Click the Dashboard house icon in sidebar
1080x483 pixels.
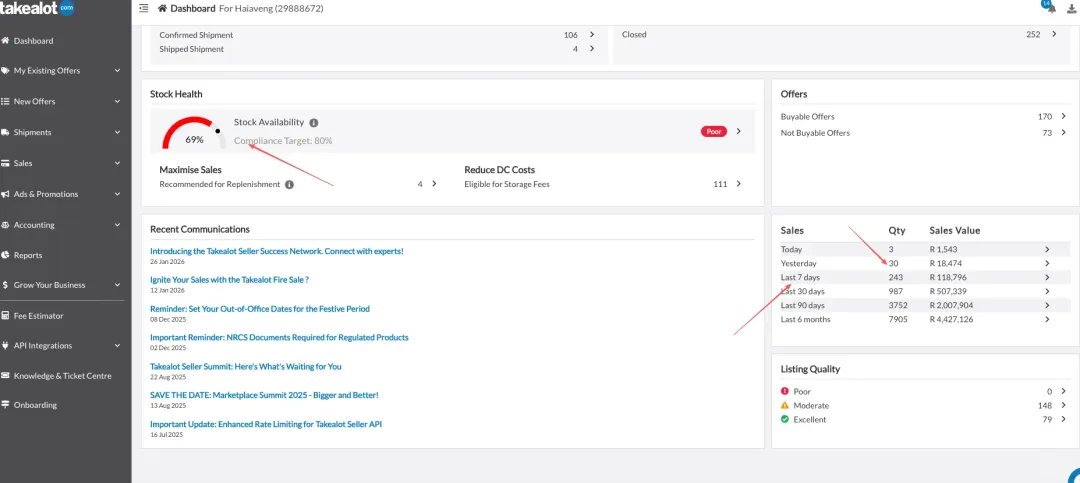(6, 41)
